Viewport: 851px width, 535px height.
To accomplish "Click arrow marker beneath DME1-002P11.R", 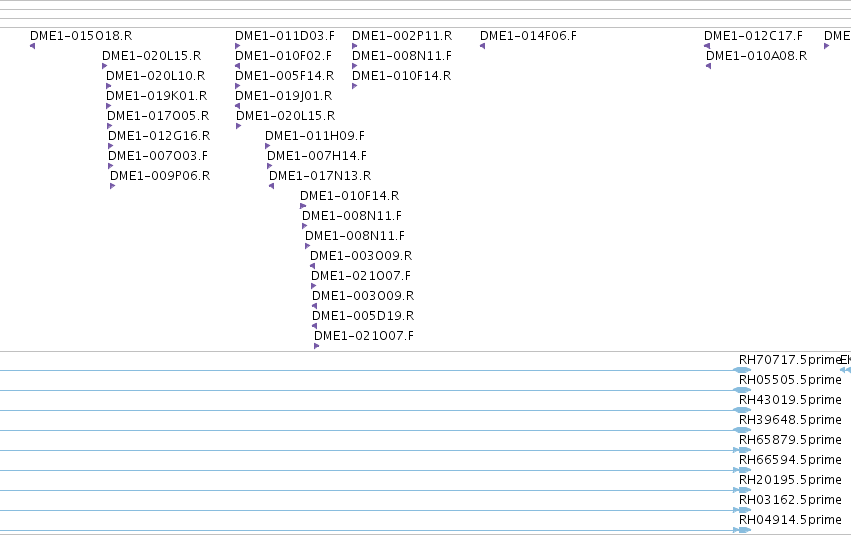I will (355, 46).
